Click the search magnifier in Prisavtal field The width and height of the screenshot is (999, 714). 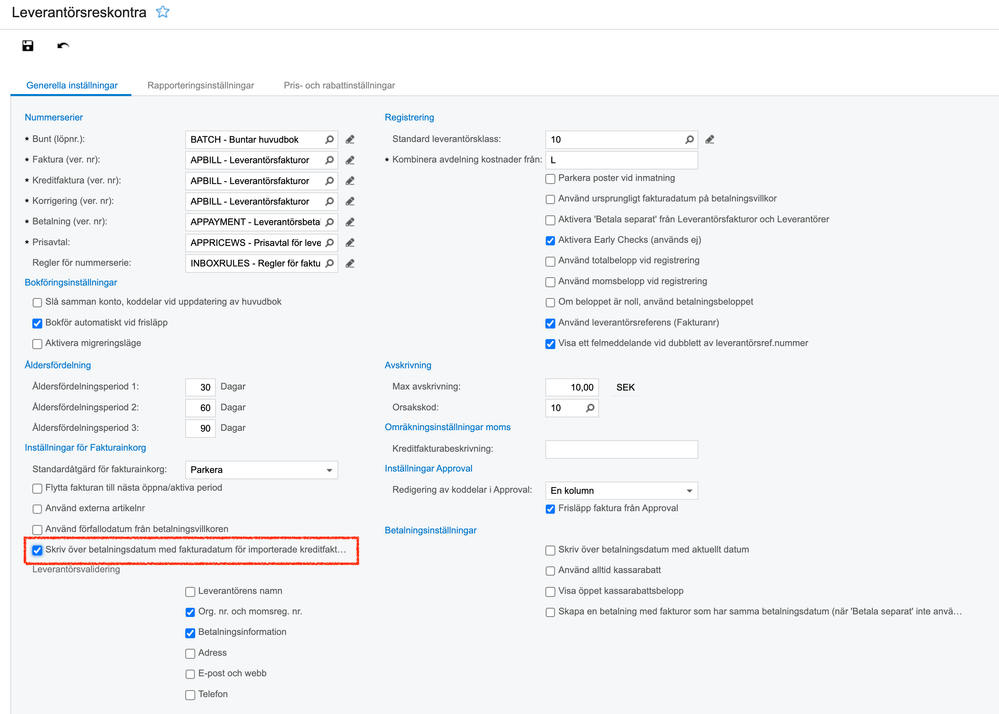(x=329, y=243)
